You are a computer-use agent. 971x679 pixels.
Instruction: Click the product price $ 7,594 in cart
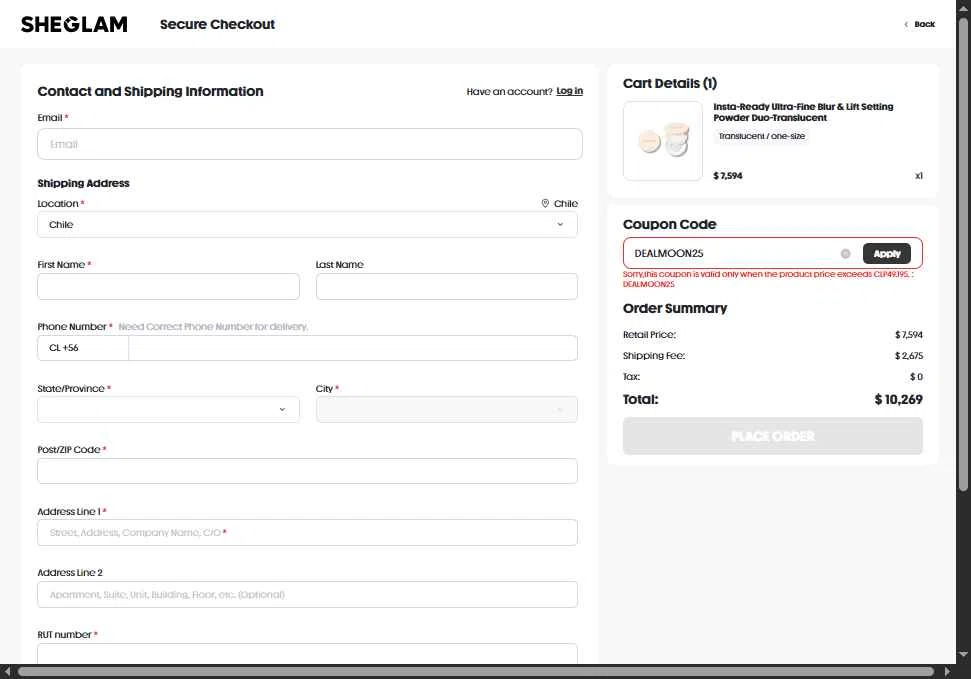(728, 175)
